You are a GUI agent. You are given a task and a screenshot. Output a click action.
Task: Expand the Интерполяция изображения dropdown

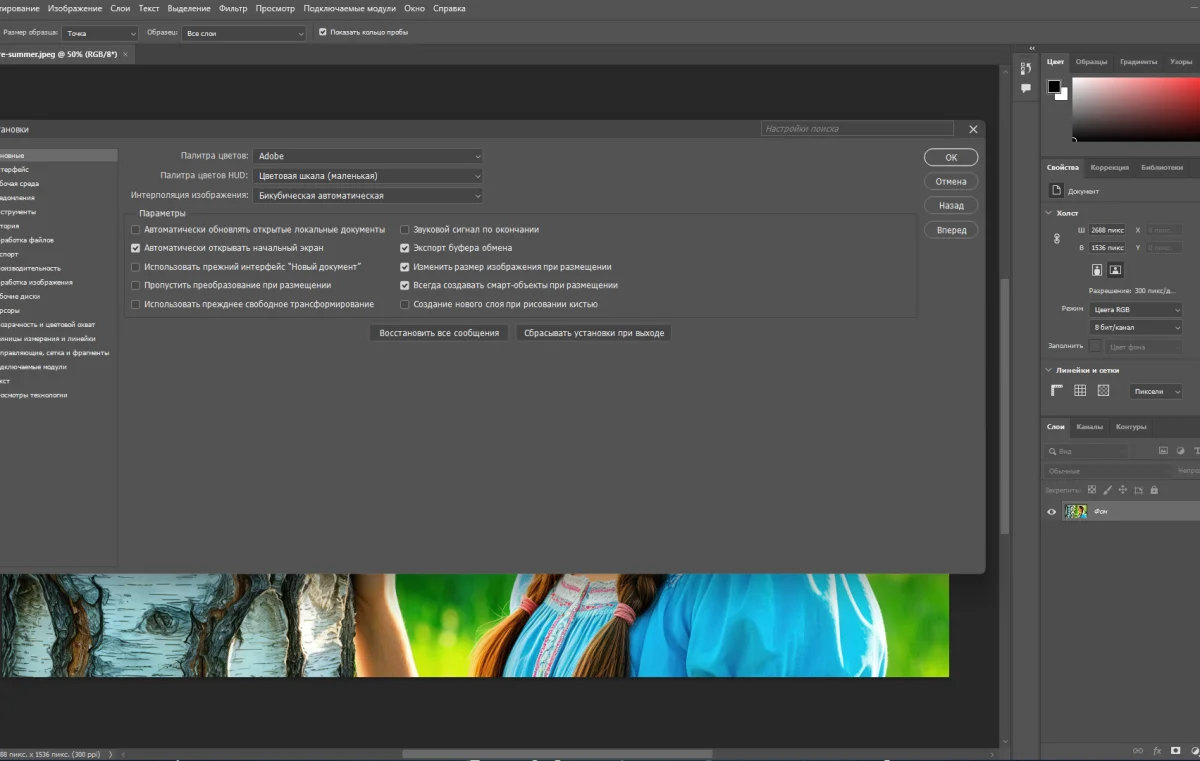pos(367,196)
